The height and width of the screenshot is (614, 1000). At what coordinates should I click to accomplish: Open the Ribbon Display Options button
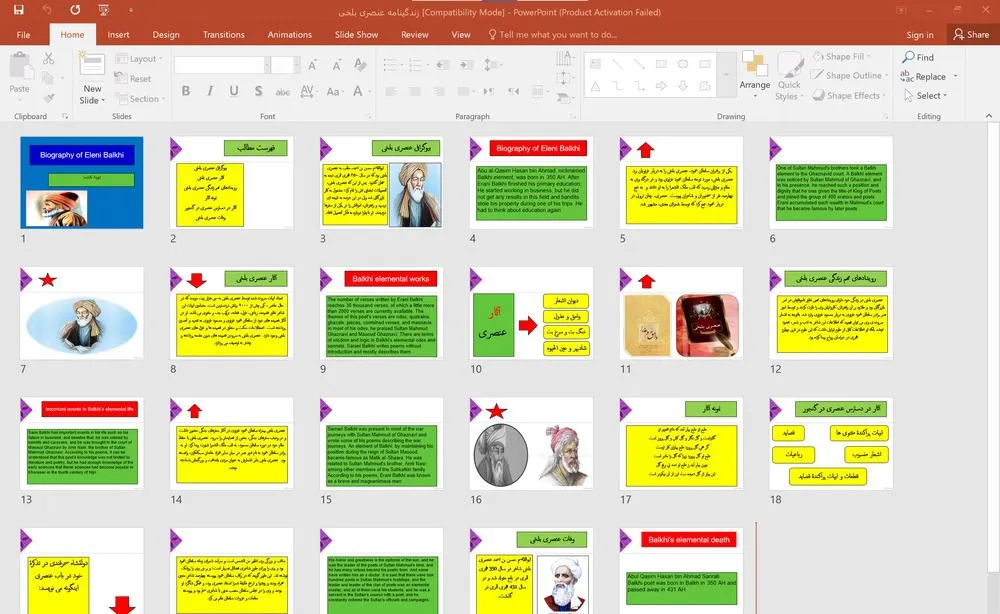coord(899,9)
